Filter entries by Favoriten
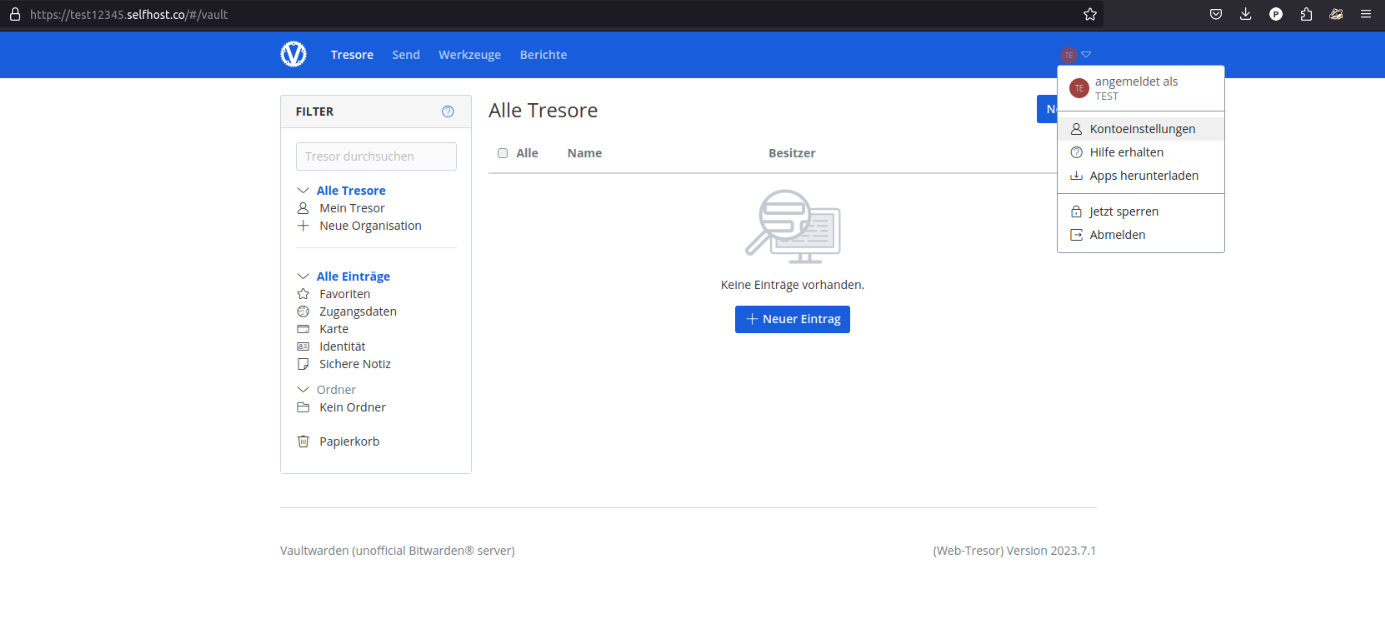The height and width of the screenshot is (632, 1385). (344, 294)
